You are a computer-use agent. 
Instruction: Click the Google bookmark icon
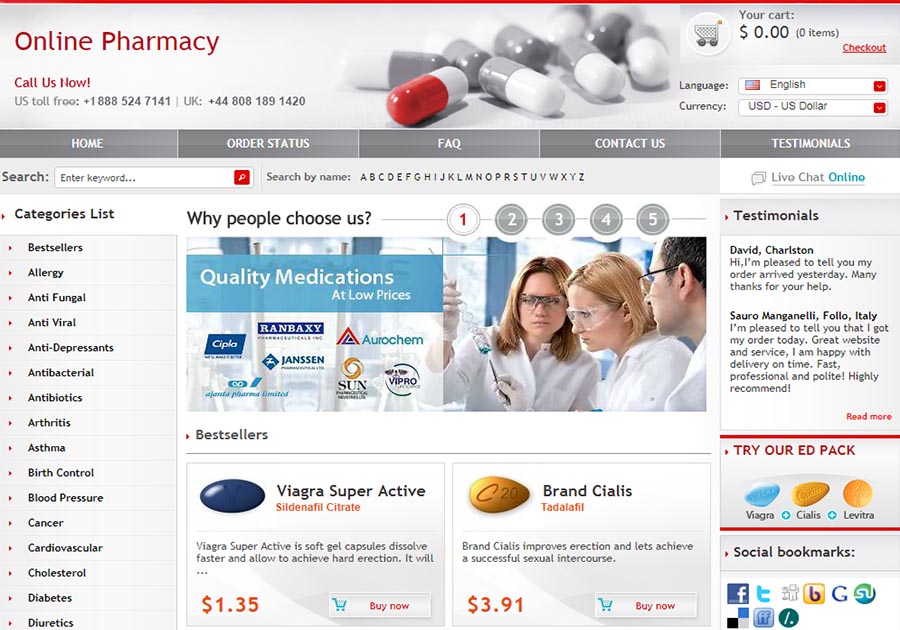pyautogui.click(x=839, y=593)
